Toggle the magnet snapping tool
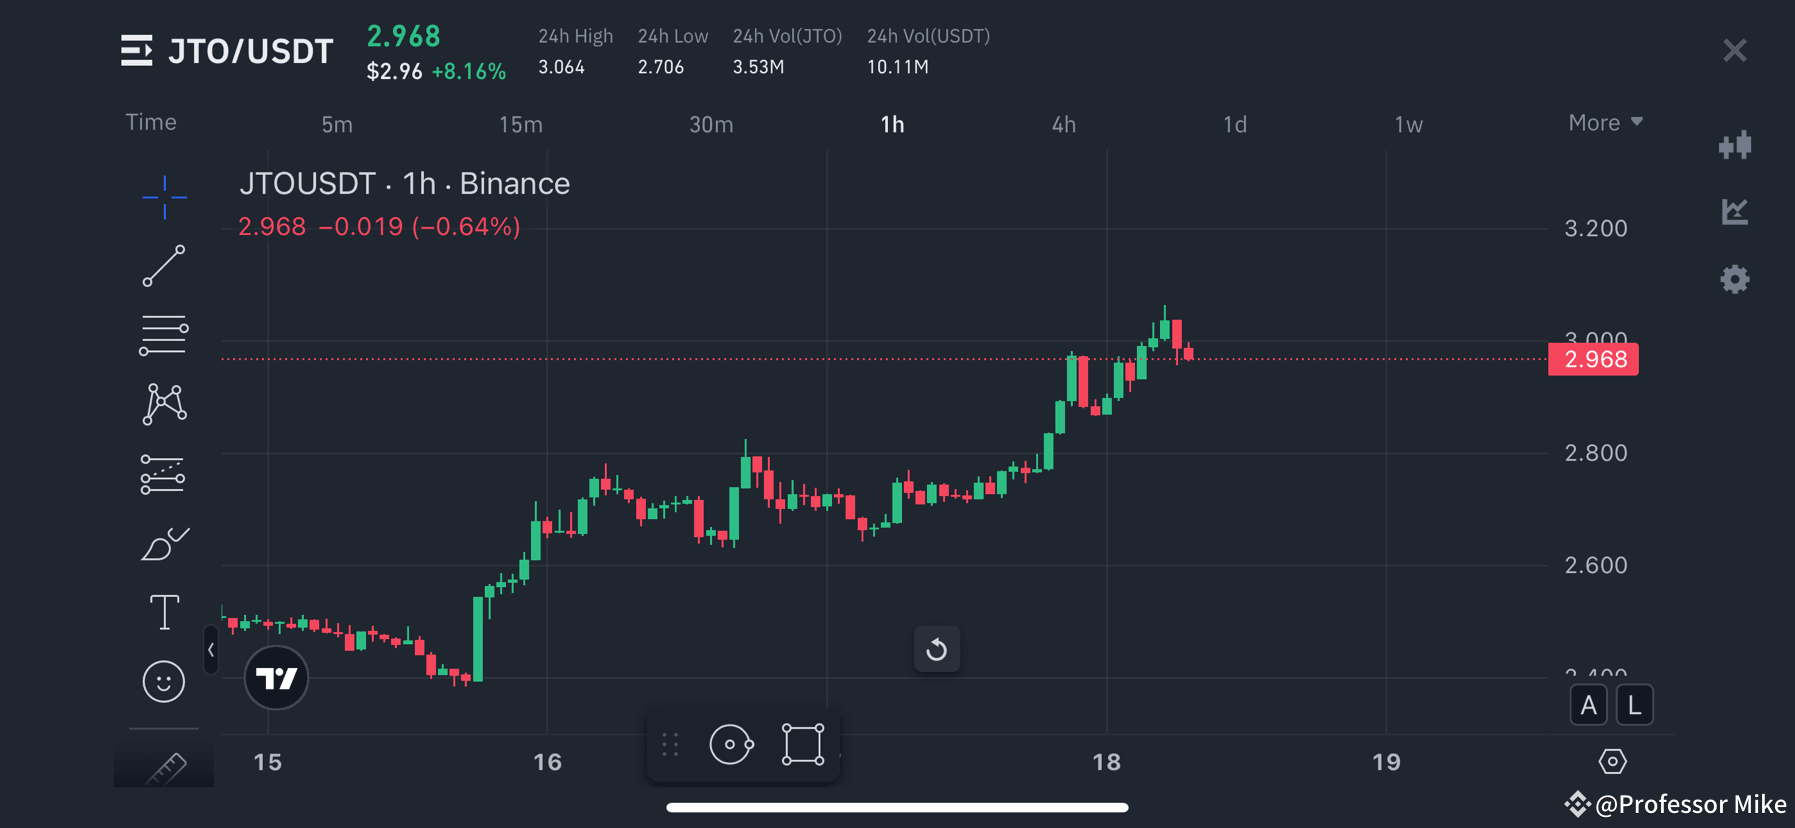This screenshot has width=1795, height=828. click(731, 744)
